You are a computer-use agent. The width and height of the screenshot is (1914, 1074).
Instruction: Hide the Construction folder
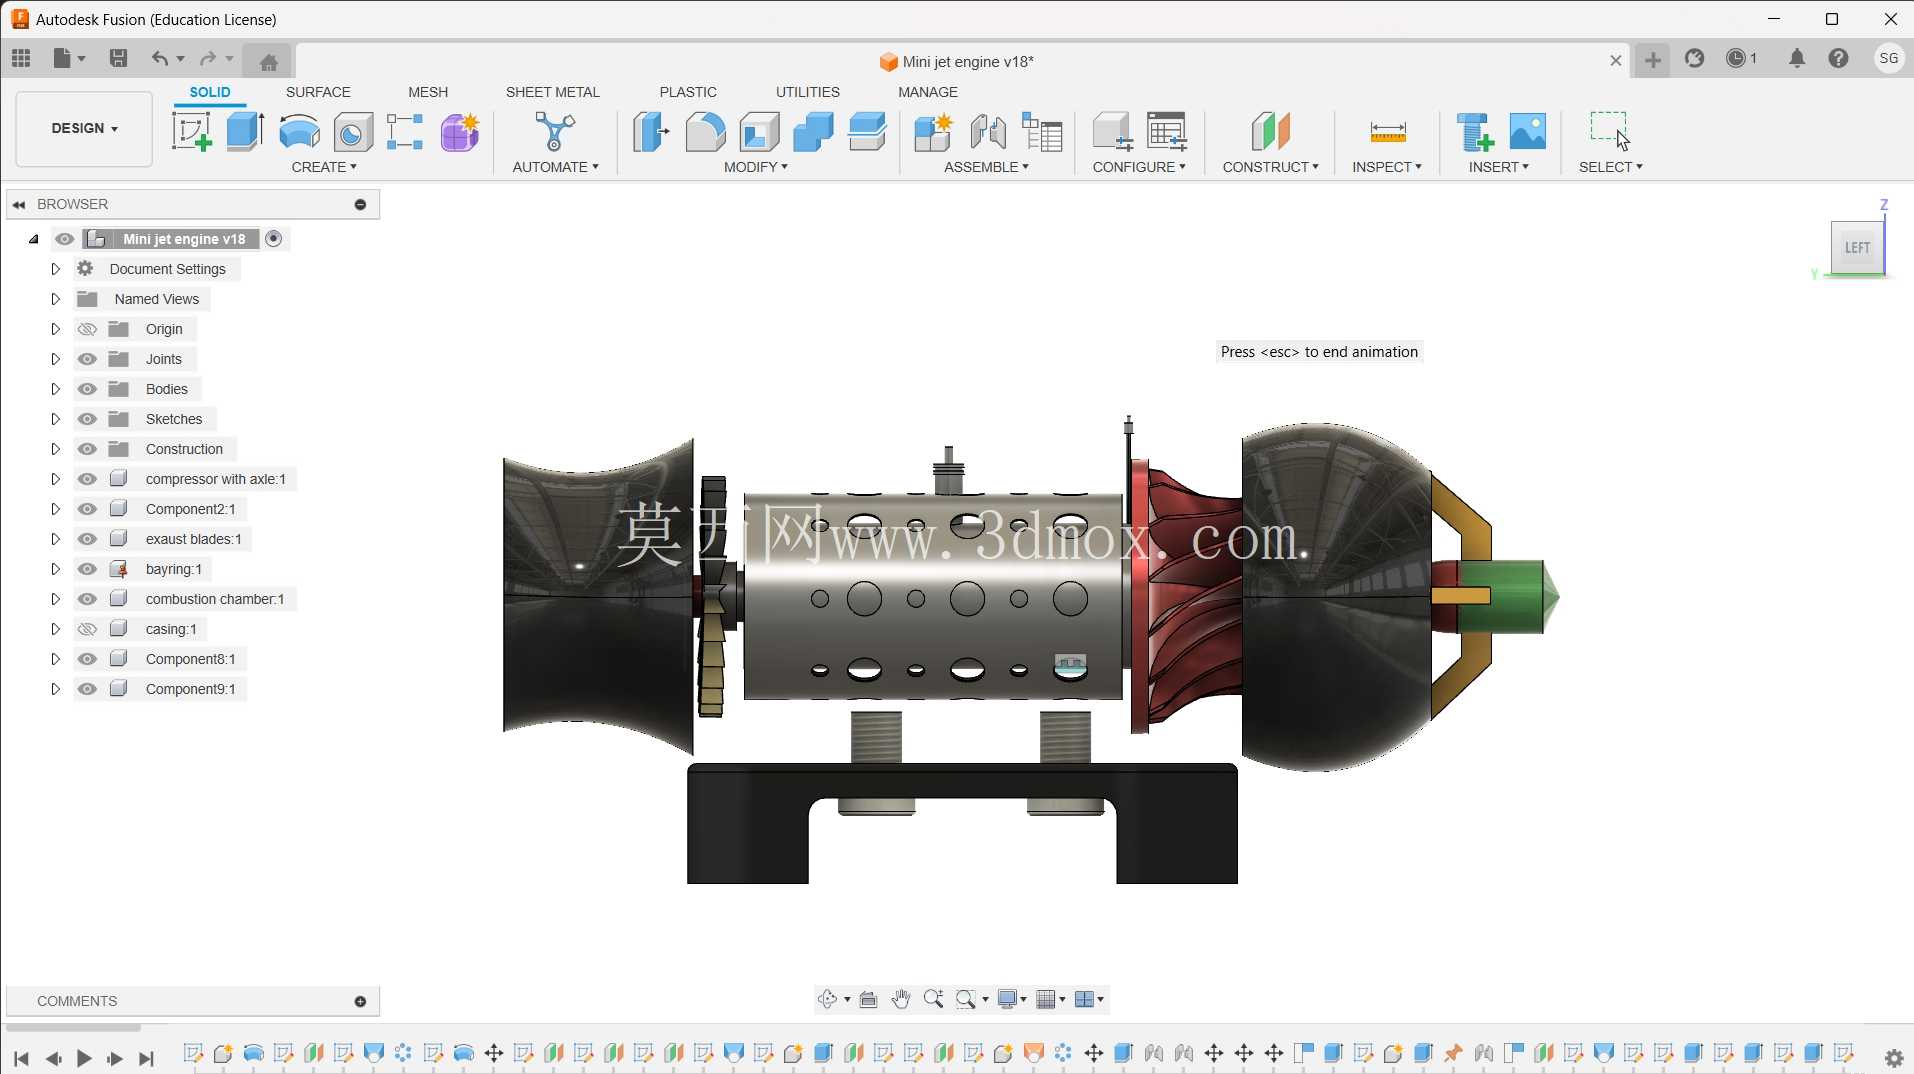(x=87, y=449)
